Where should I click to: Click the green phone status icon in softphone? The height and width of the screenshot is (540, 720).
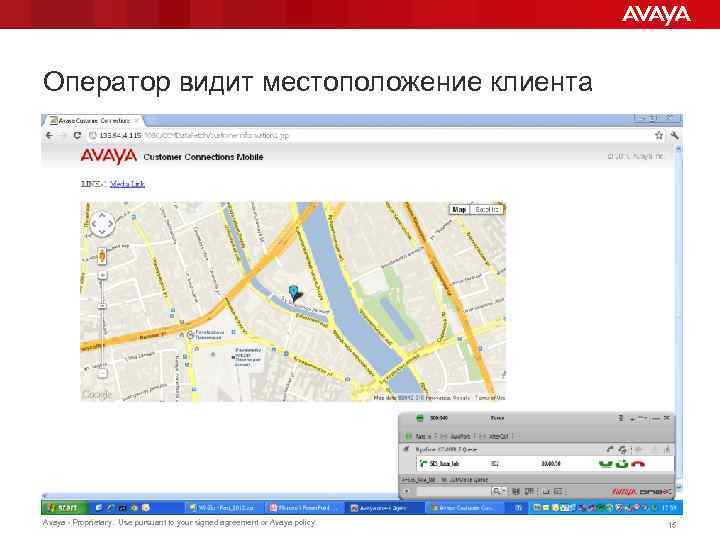click(x=419, y=418)
